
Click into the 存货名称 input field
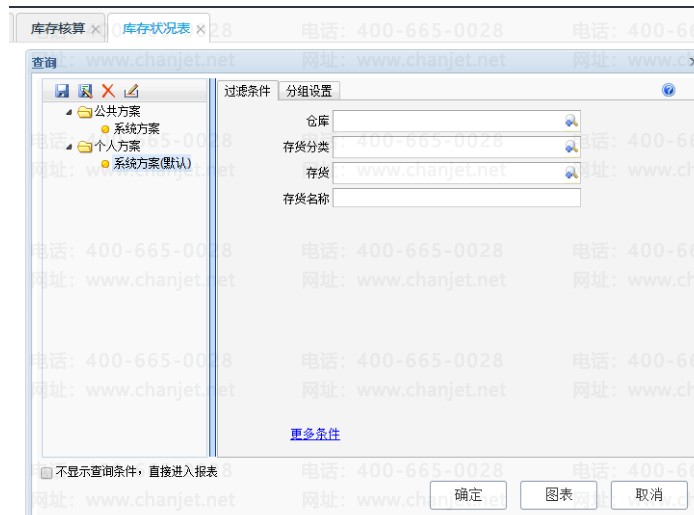[x=456, y=198]
